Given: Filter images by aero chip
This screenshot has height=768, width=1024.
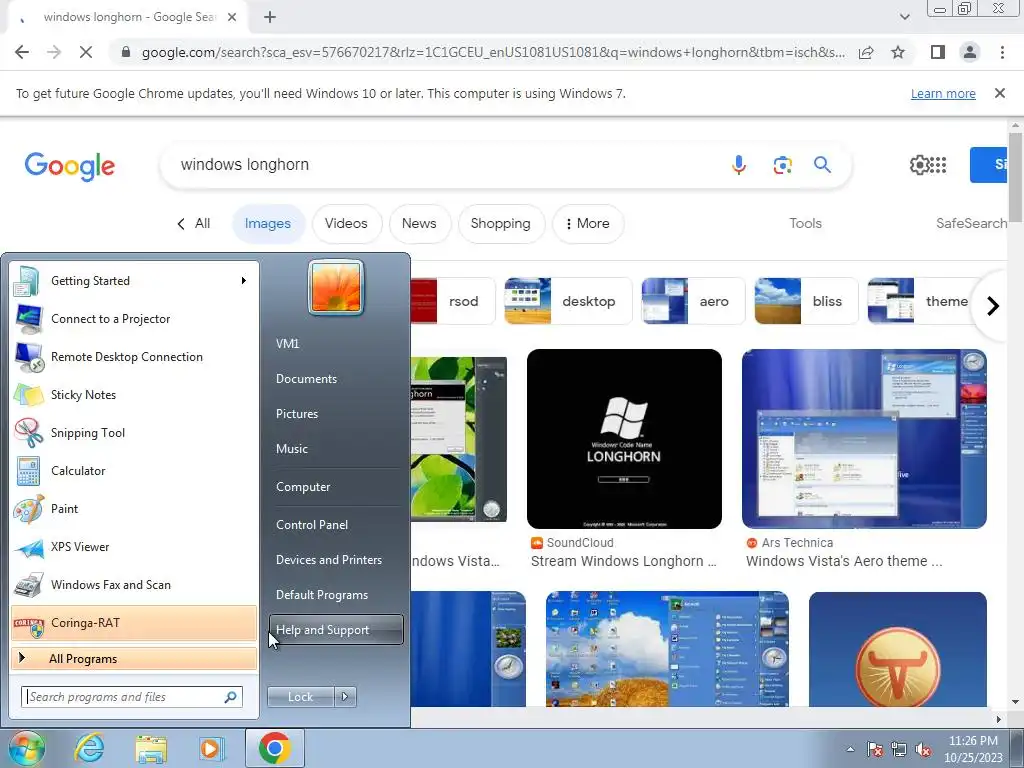Looking at the screenshot, I should click(693, 301).
